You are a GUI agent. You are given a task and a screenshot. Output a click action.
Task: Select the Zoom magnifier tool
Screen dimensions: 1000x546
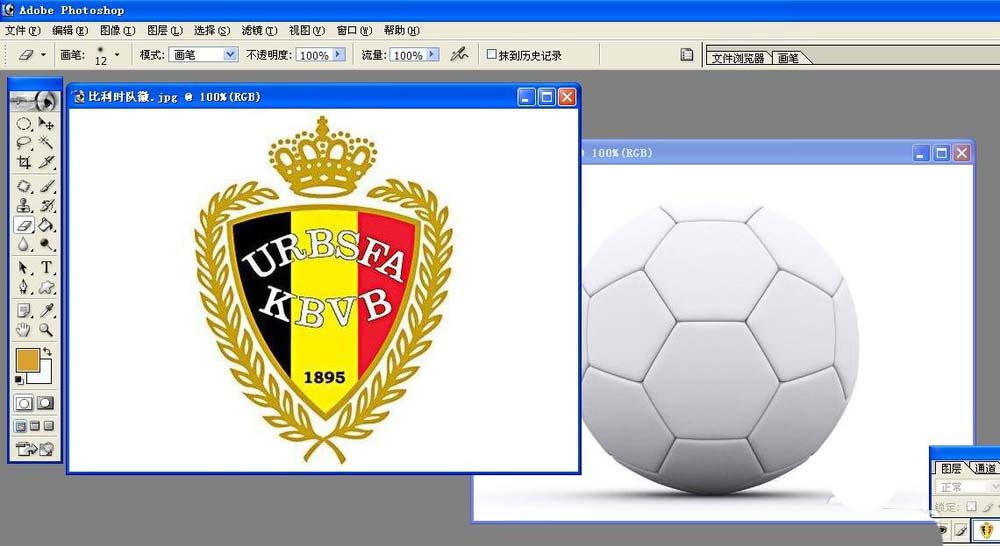click(x=46, y=330)
